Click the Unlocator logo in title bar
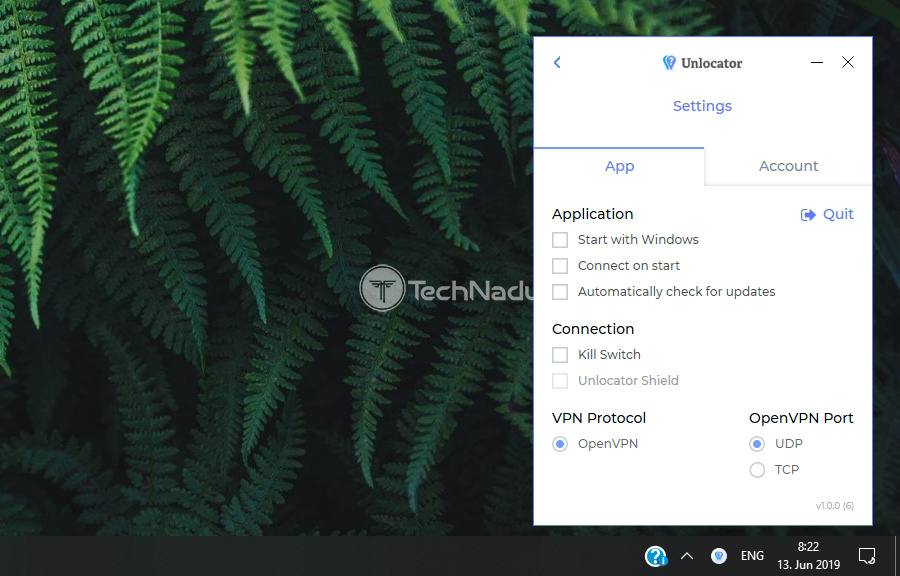 click(x=702, y=63)
